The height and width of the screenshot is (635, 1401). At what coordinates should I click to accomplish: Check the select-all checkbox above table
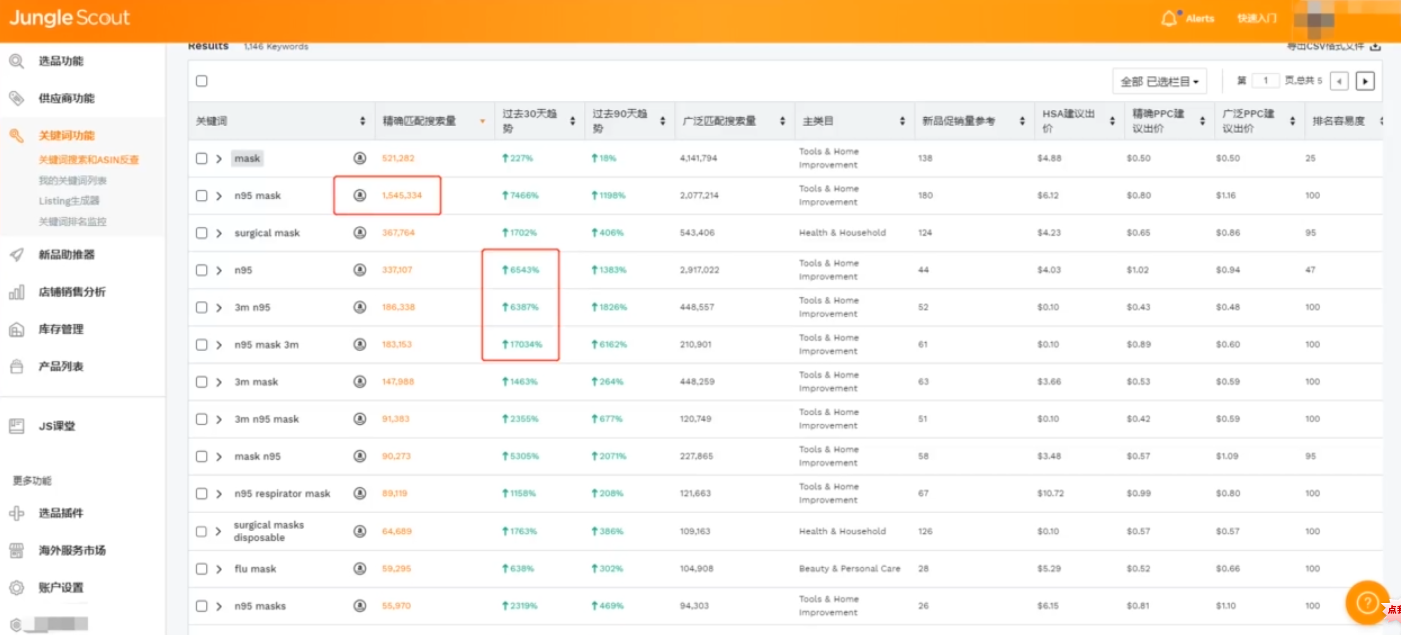202,81
